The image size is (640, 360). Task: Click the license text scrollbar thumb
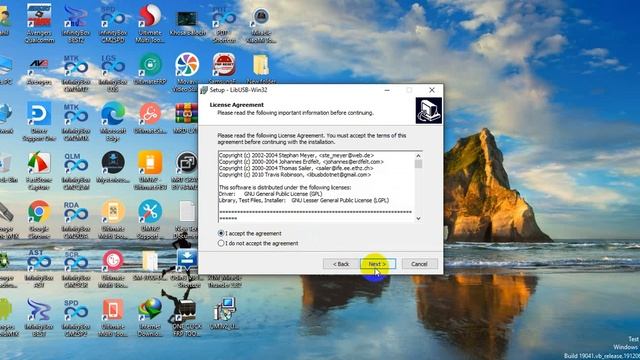pos(418,164)
